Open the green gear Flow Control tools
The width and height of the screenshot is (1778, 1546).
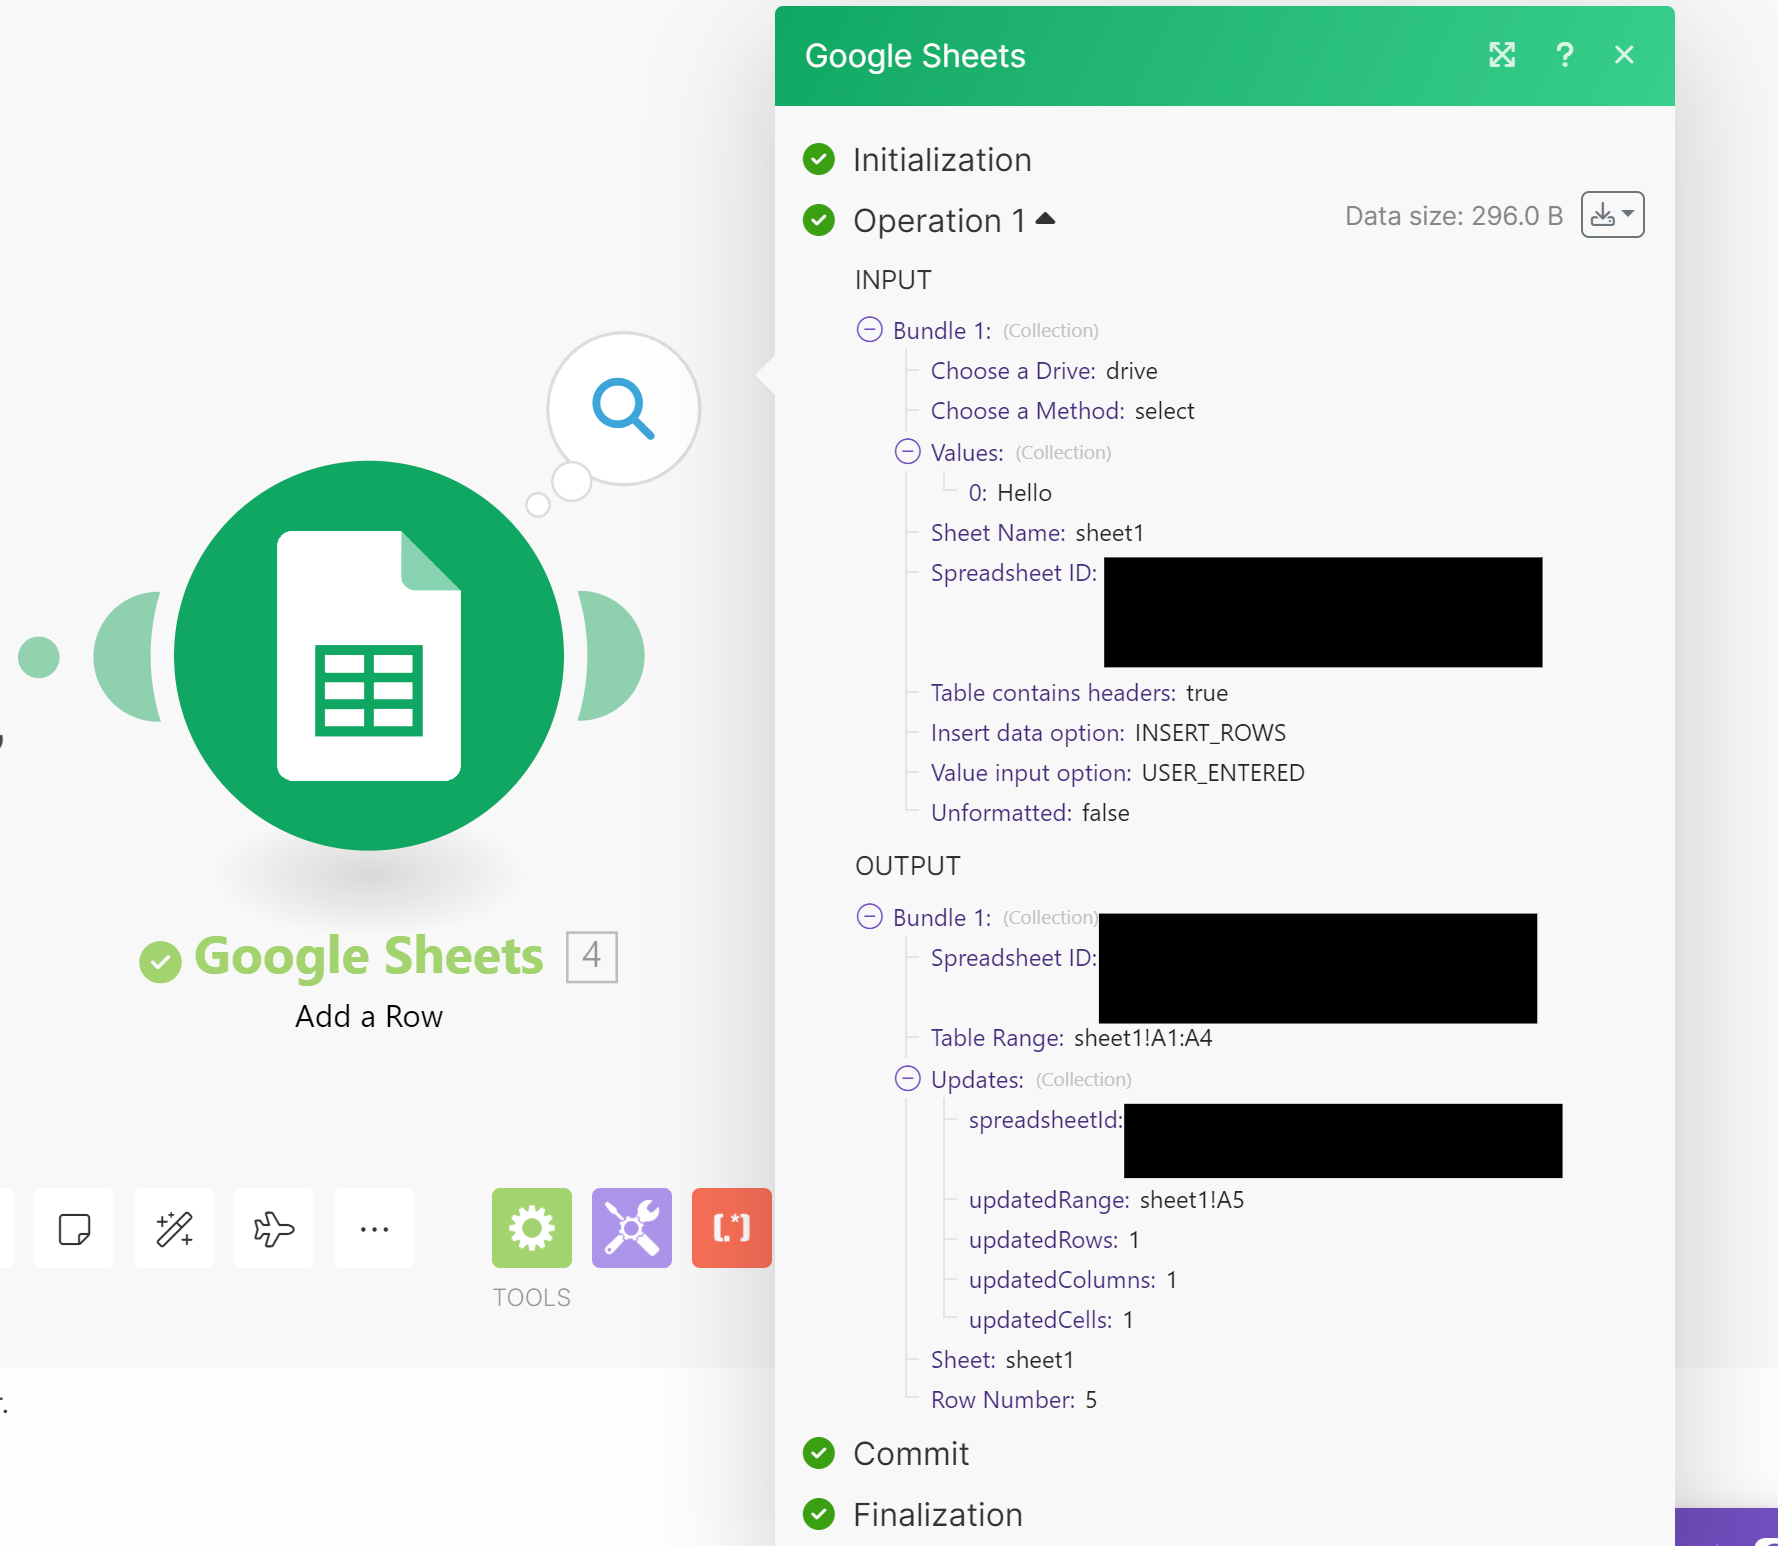pos(532,1228)
